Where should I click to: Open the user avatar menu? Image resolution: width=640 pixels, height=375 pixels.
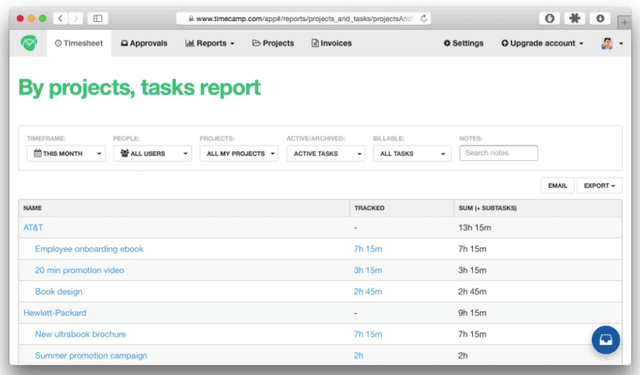tap(612, 43)
